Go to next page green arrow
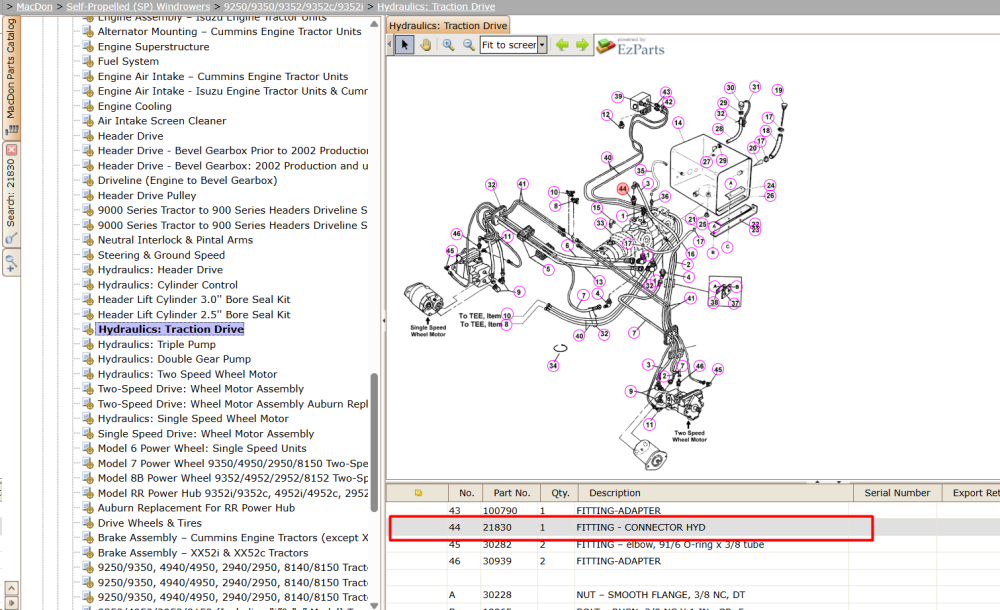 (x=582, y=45)
